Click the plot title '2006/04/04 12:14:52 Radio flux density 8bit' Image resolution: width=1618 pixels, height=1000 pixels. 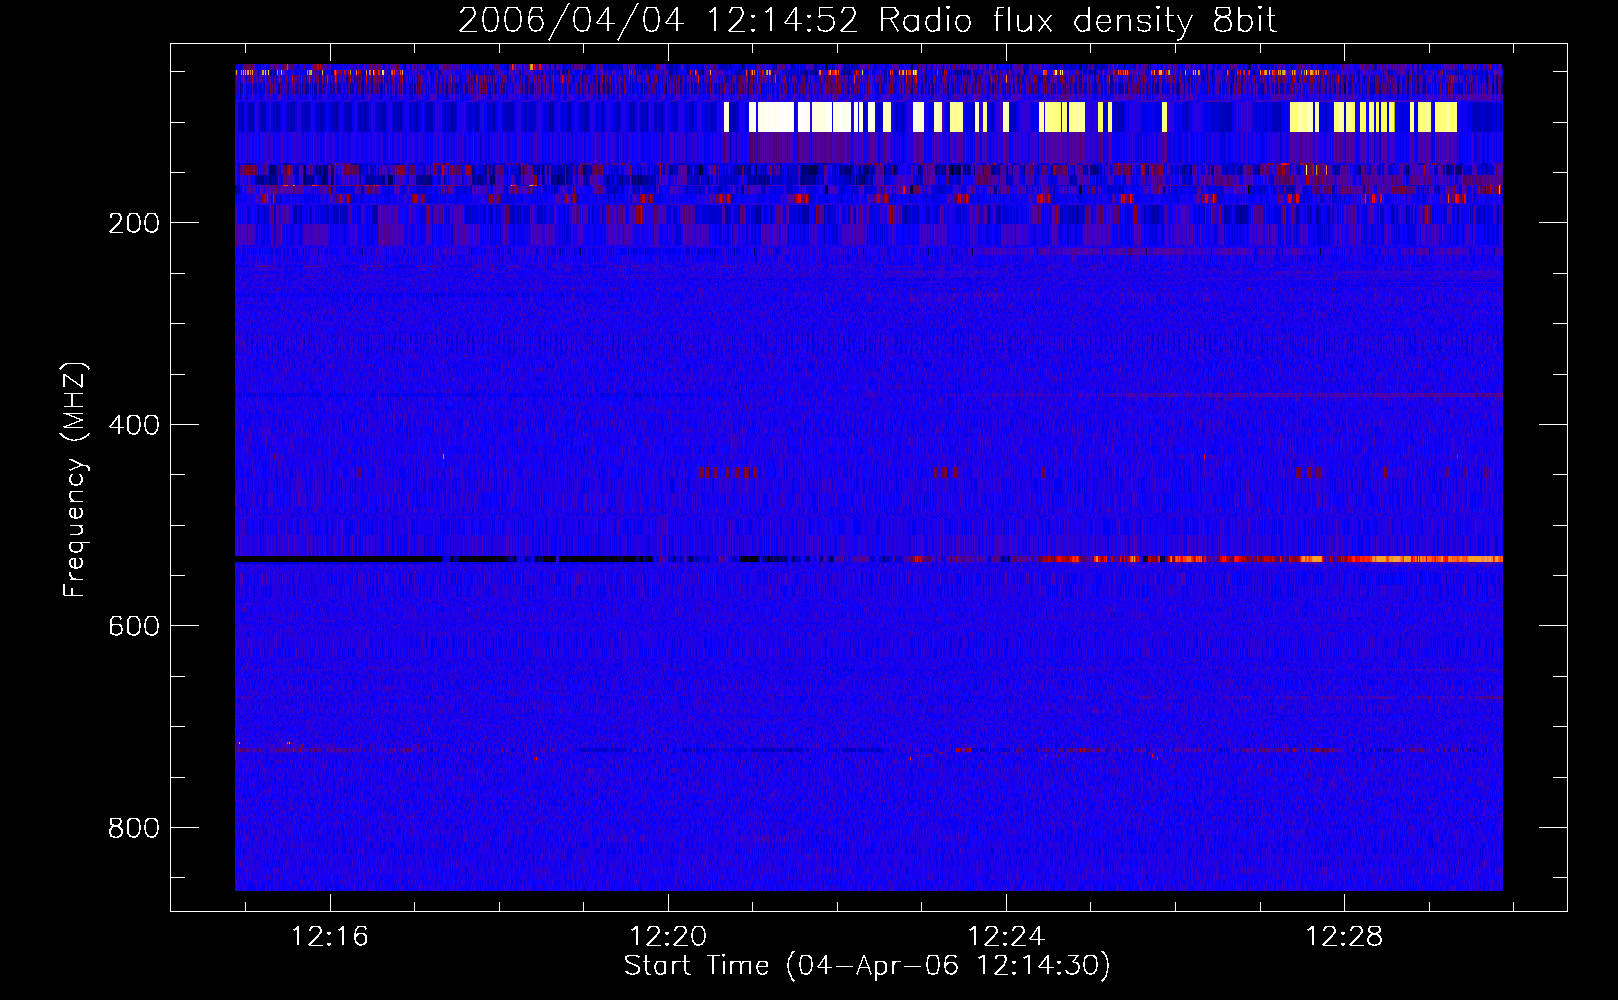[x=867, y=21]
